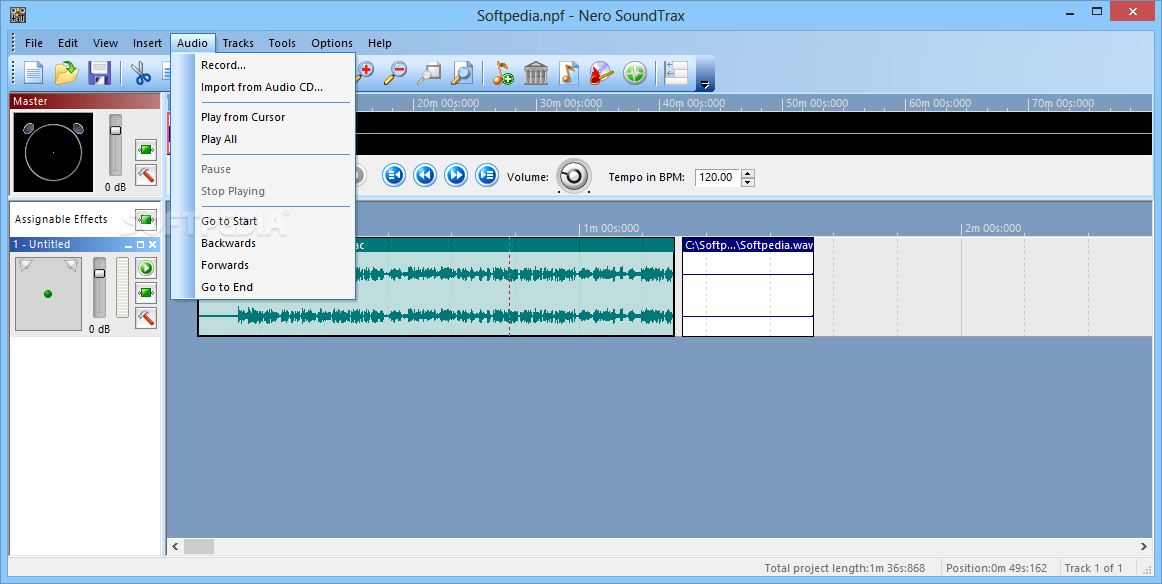Click the magnifier icon with a gray square
The height and width of the screenshot is (584, 1162).
point(429,72)
